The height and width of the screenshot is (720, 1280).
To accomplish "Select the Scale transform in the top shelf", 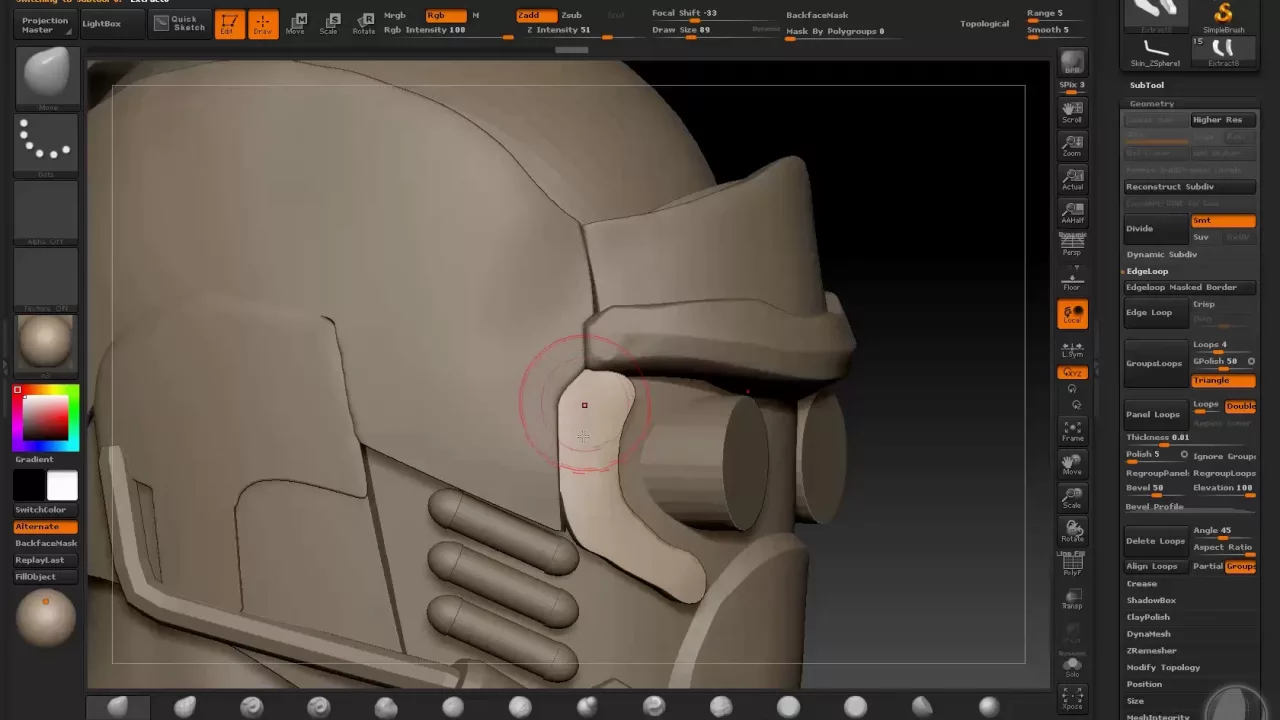I will (329, 24).
